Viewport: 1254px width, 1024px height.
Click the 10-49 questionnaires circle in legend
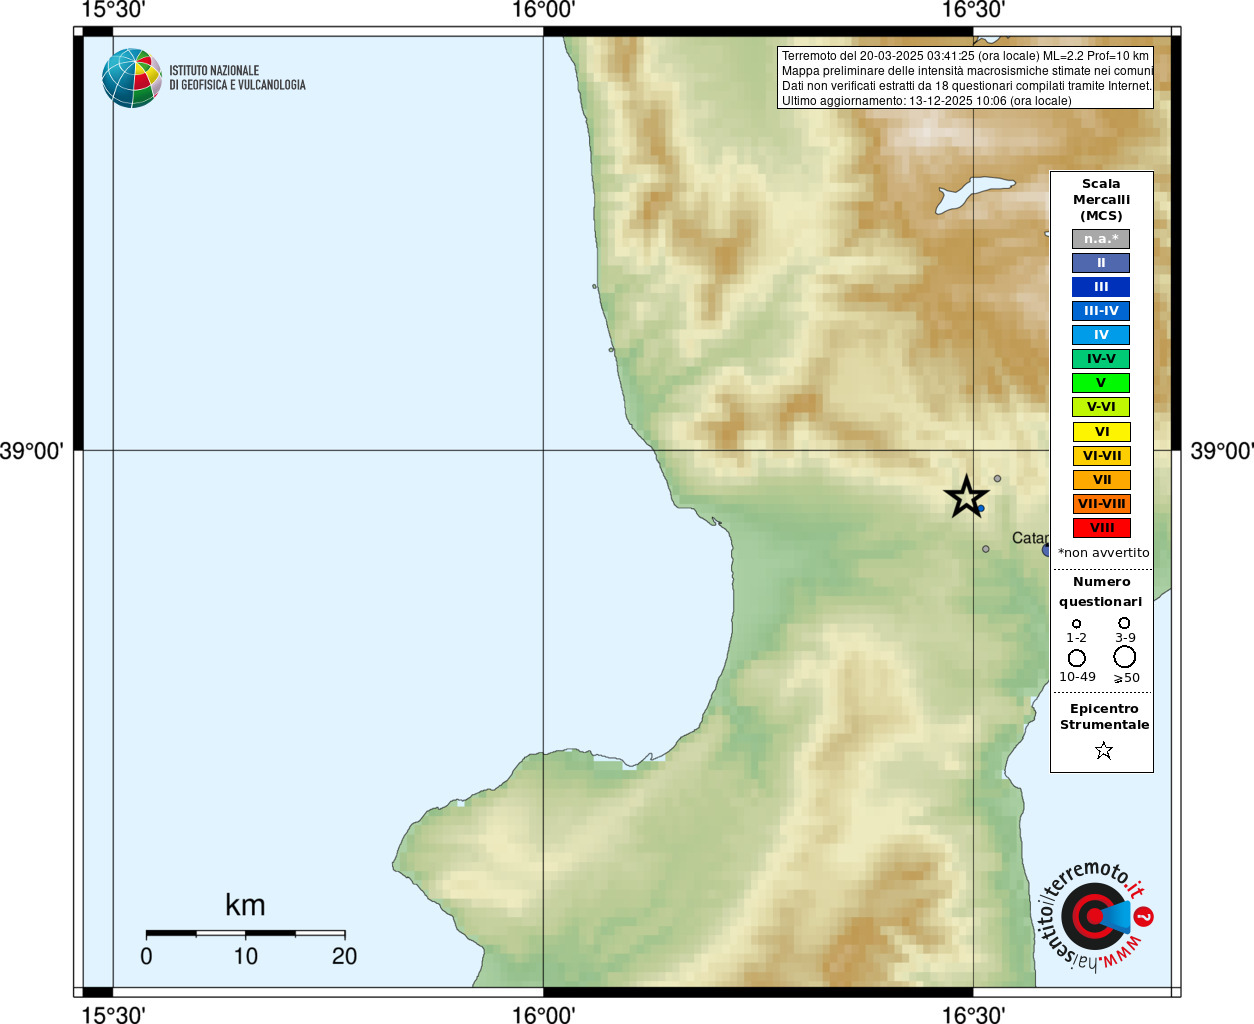coord(1077,658)
